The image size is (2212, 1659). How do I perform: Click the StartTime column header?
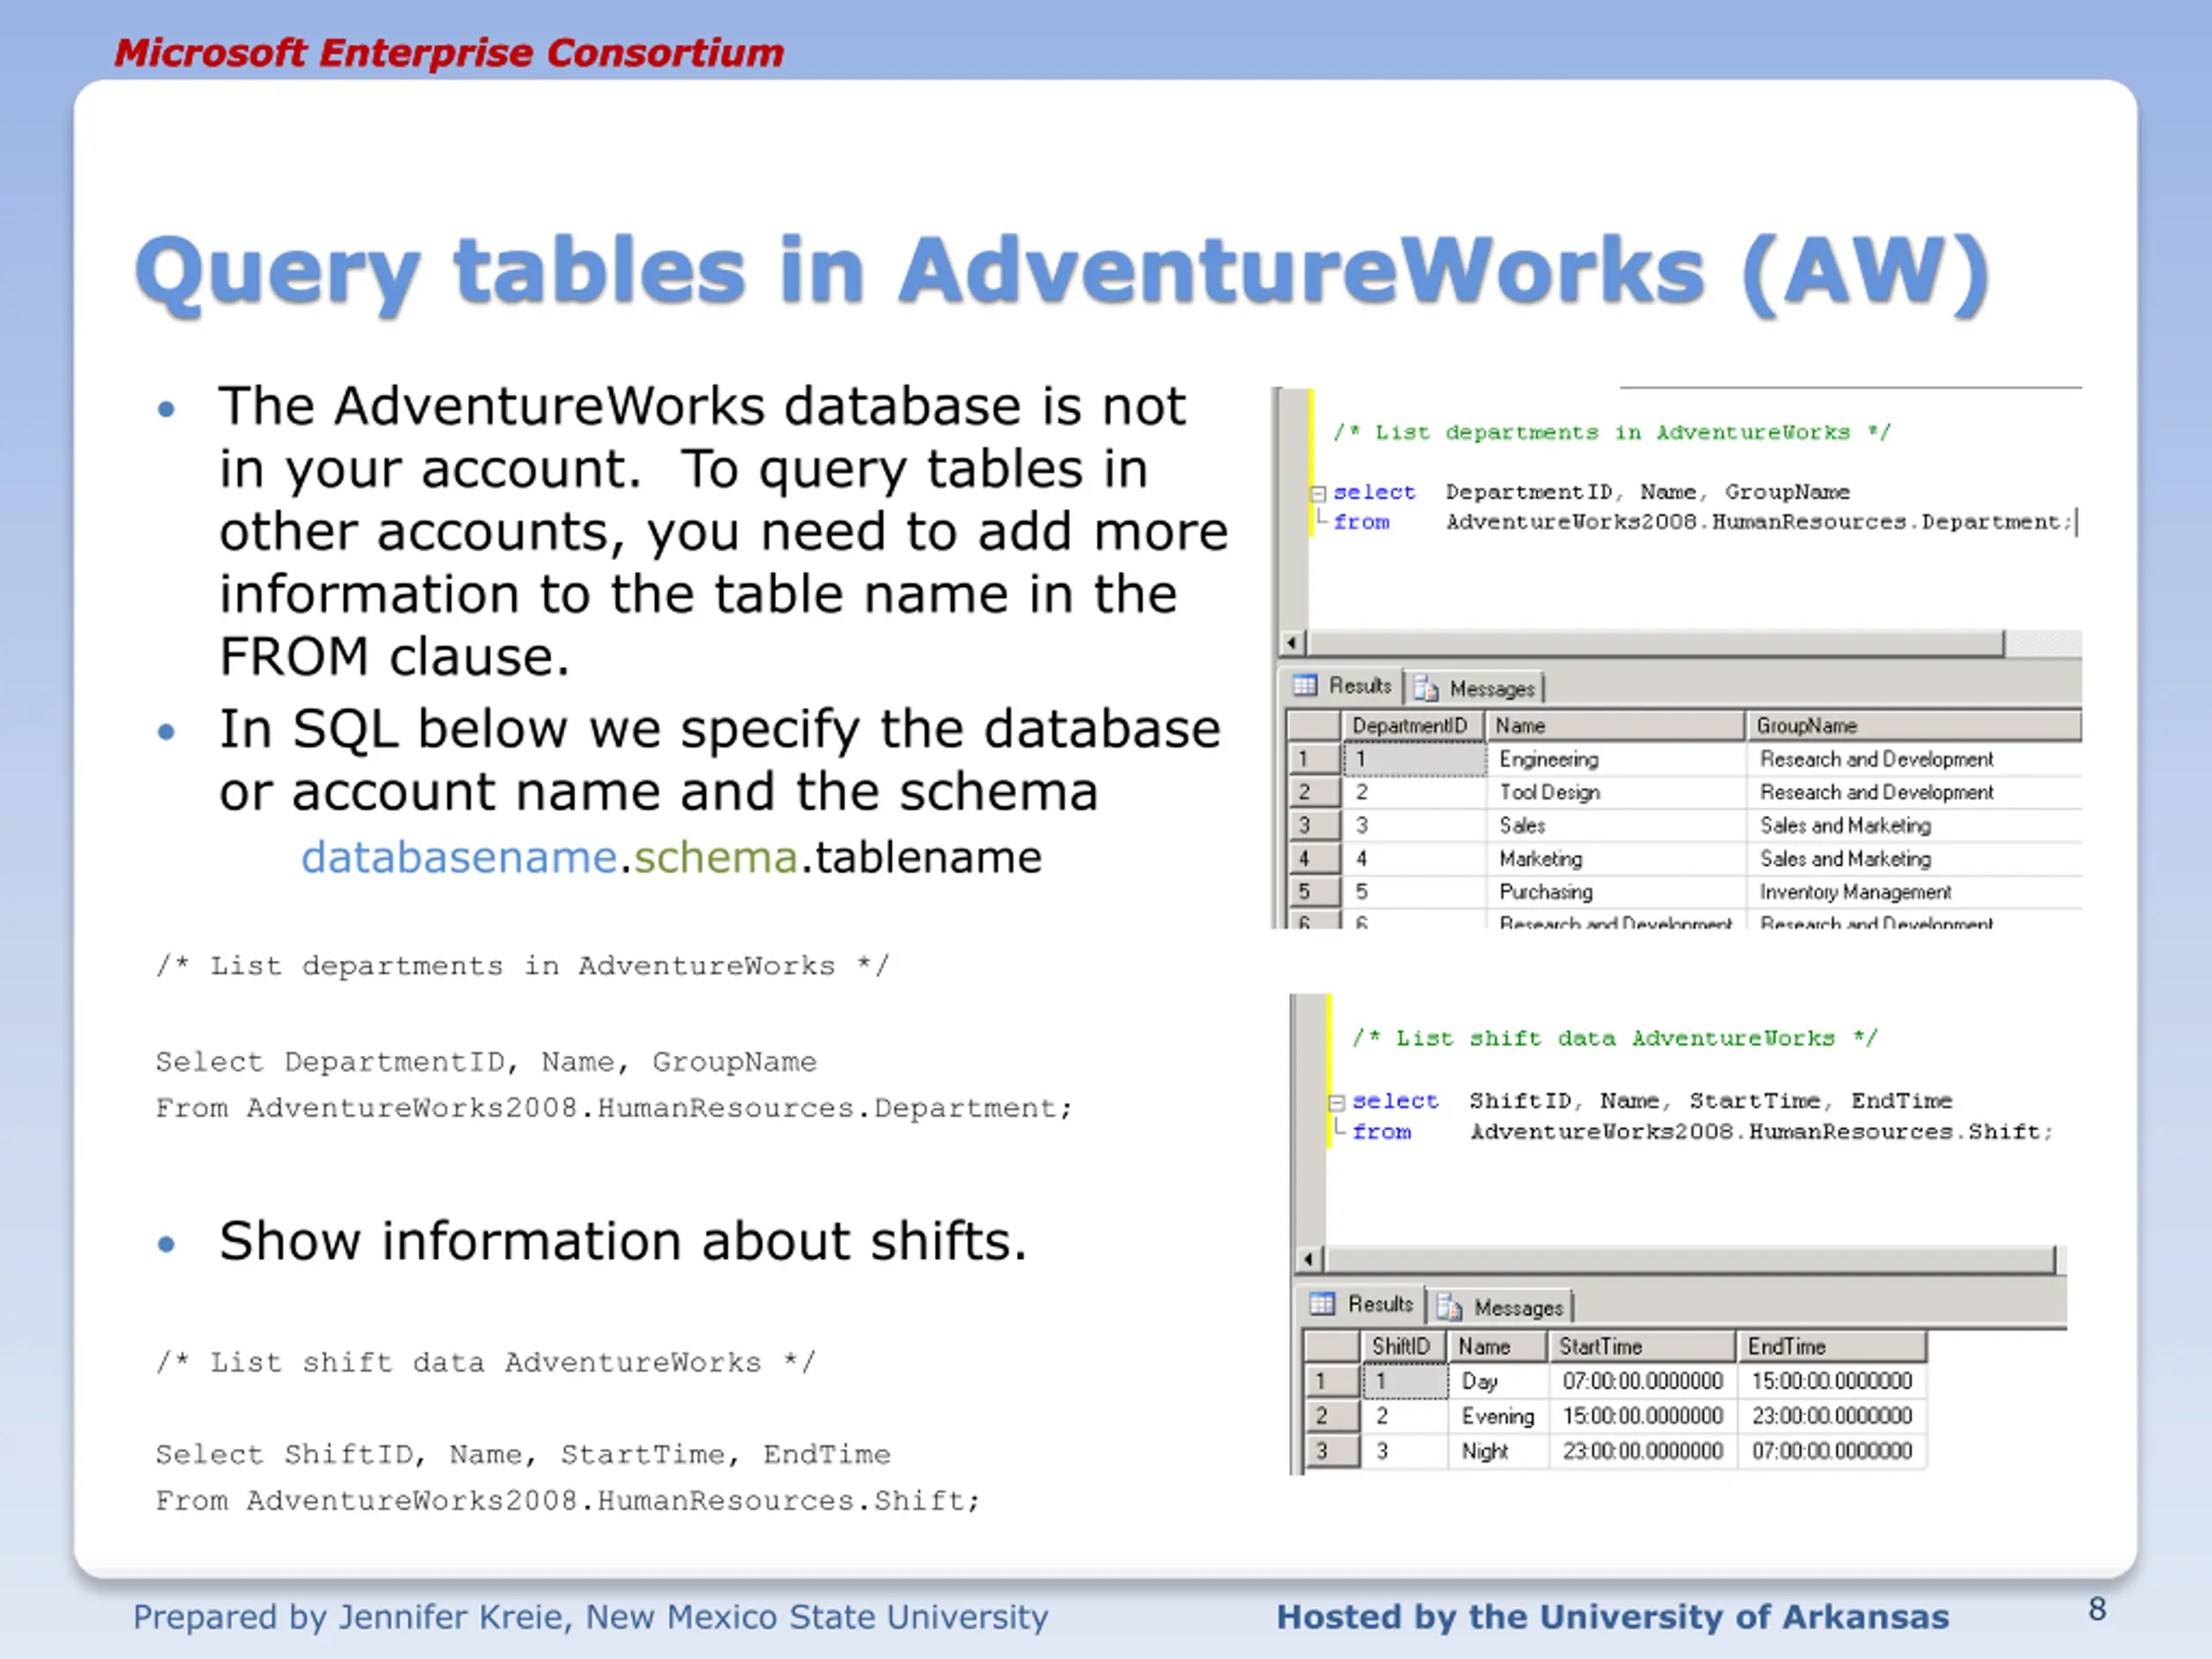1641,1347
